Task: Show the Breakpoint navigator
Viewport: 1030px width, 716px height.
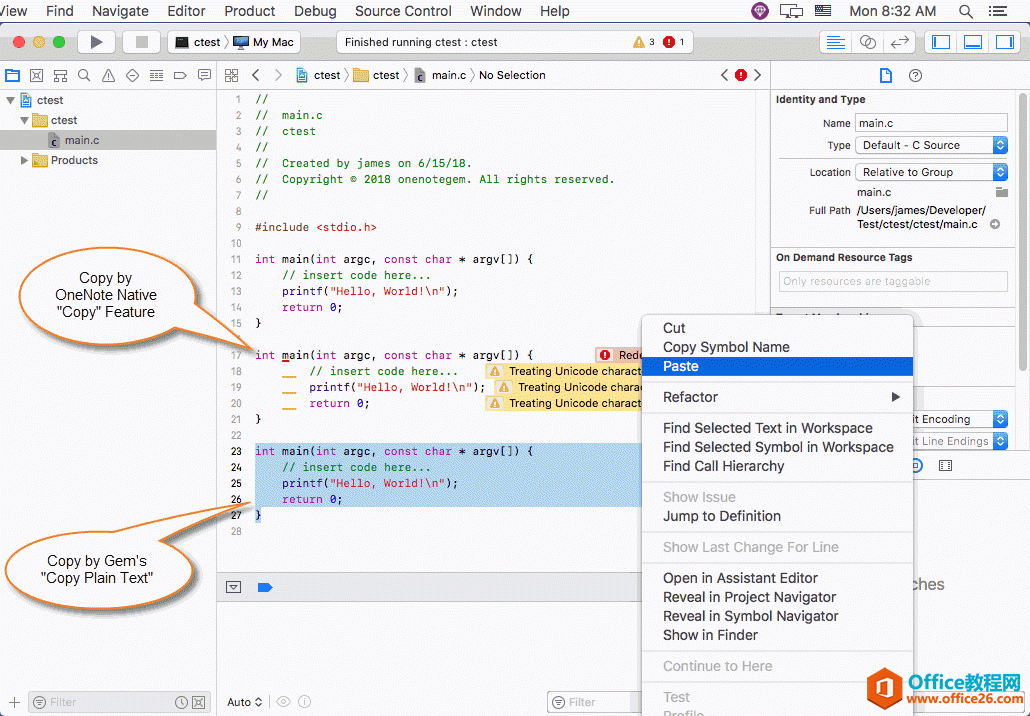Action: 180,75
